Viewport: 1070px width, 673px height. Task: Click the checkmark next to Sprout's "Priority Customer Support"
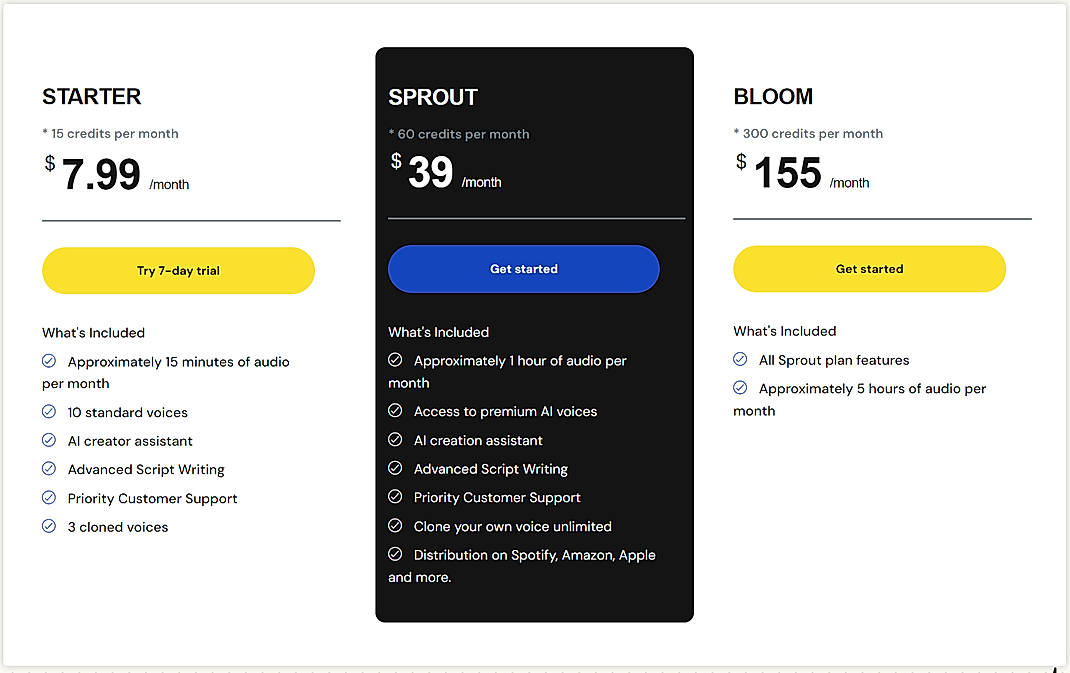tap(394, 497)
